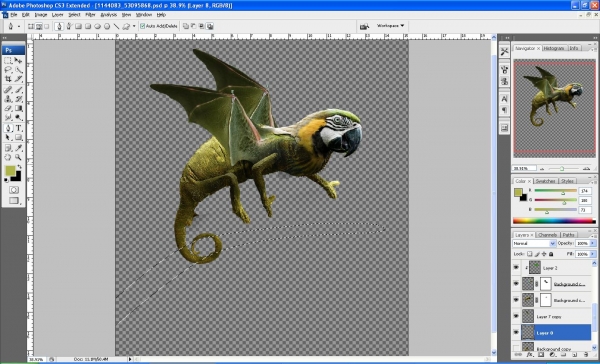Image resolution: width=600 pixels, height=364 pixels.
Task: Create a new layer icon
Action: tap(574, 355)
